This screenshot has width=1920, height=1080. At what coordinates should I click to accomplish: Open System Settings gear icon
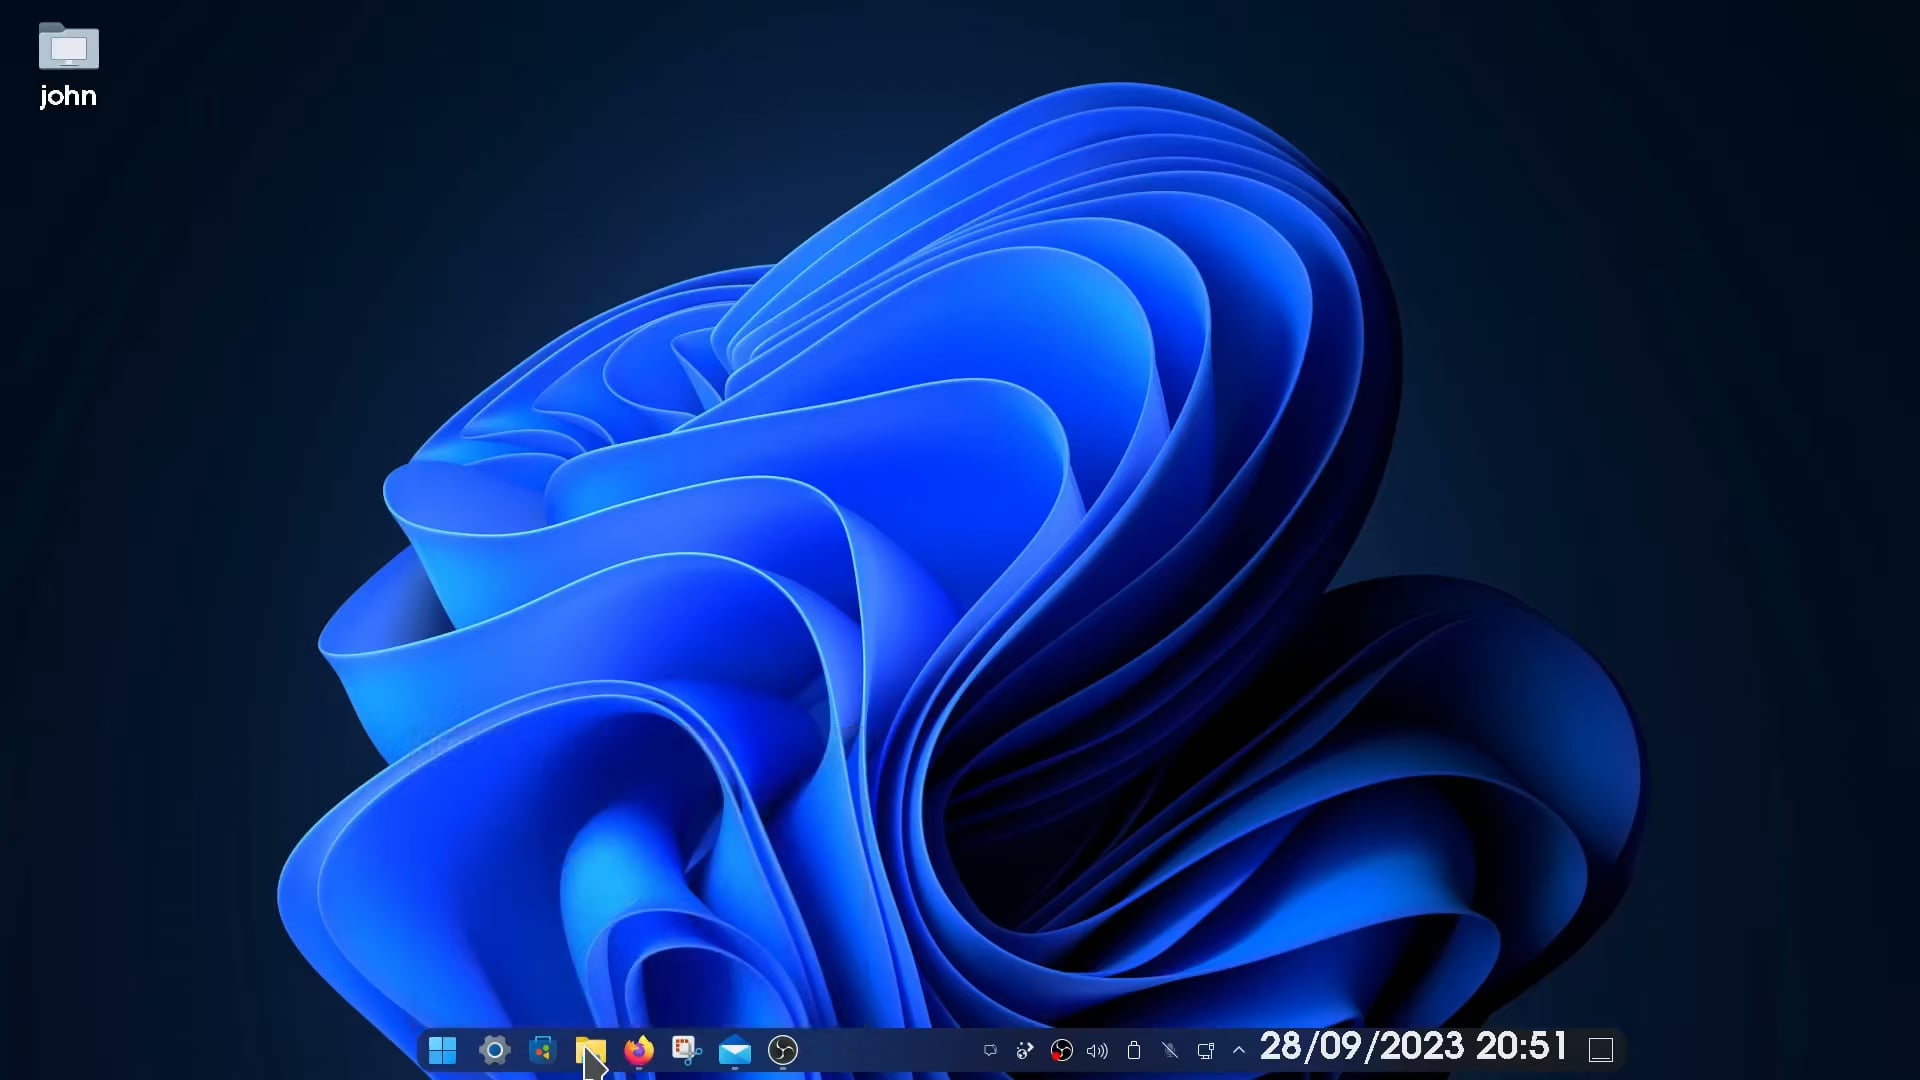tap(494, 1050)
